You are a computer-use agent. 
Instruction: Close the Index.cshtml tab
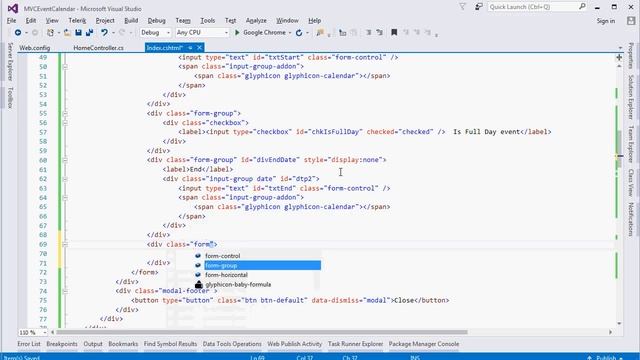(199, 48)
